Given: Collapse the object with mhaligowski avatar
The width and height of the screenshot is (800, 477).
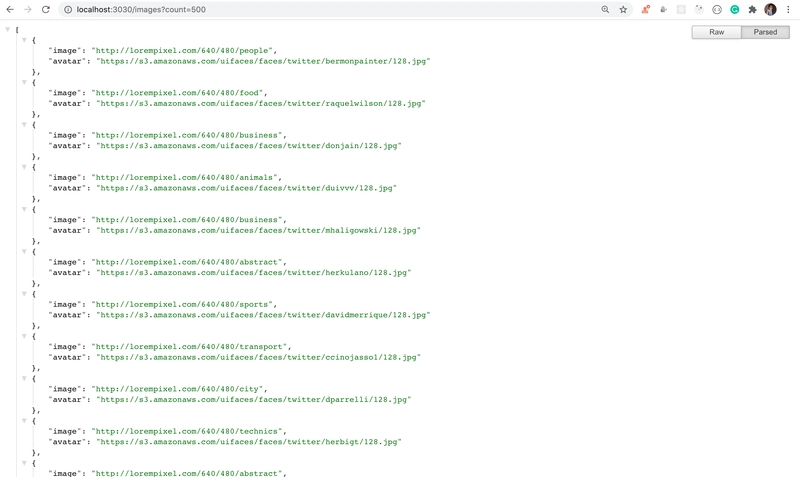Looking at the screenshot, I should 24,209.
